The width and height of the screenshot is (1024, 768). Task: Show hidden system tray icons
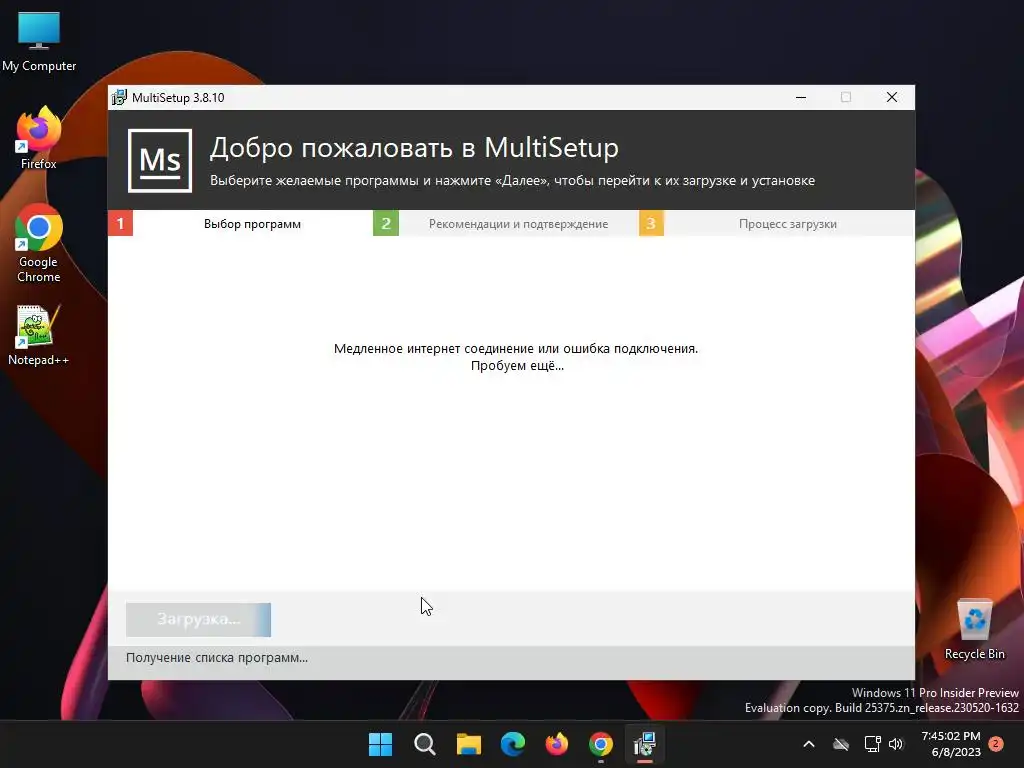(x=808, y=744)
